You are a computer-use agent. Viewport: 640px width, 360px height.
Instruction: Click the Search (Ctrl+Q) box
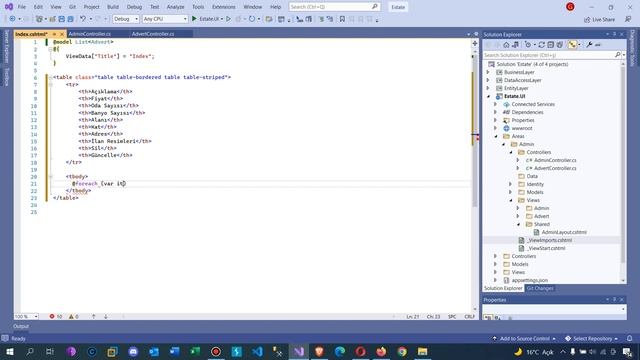pos(334,7)
